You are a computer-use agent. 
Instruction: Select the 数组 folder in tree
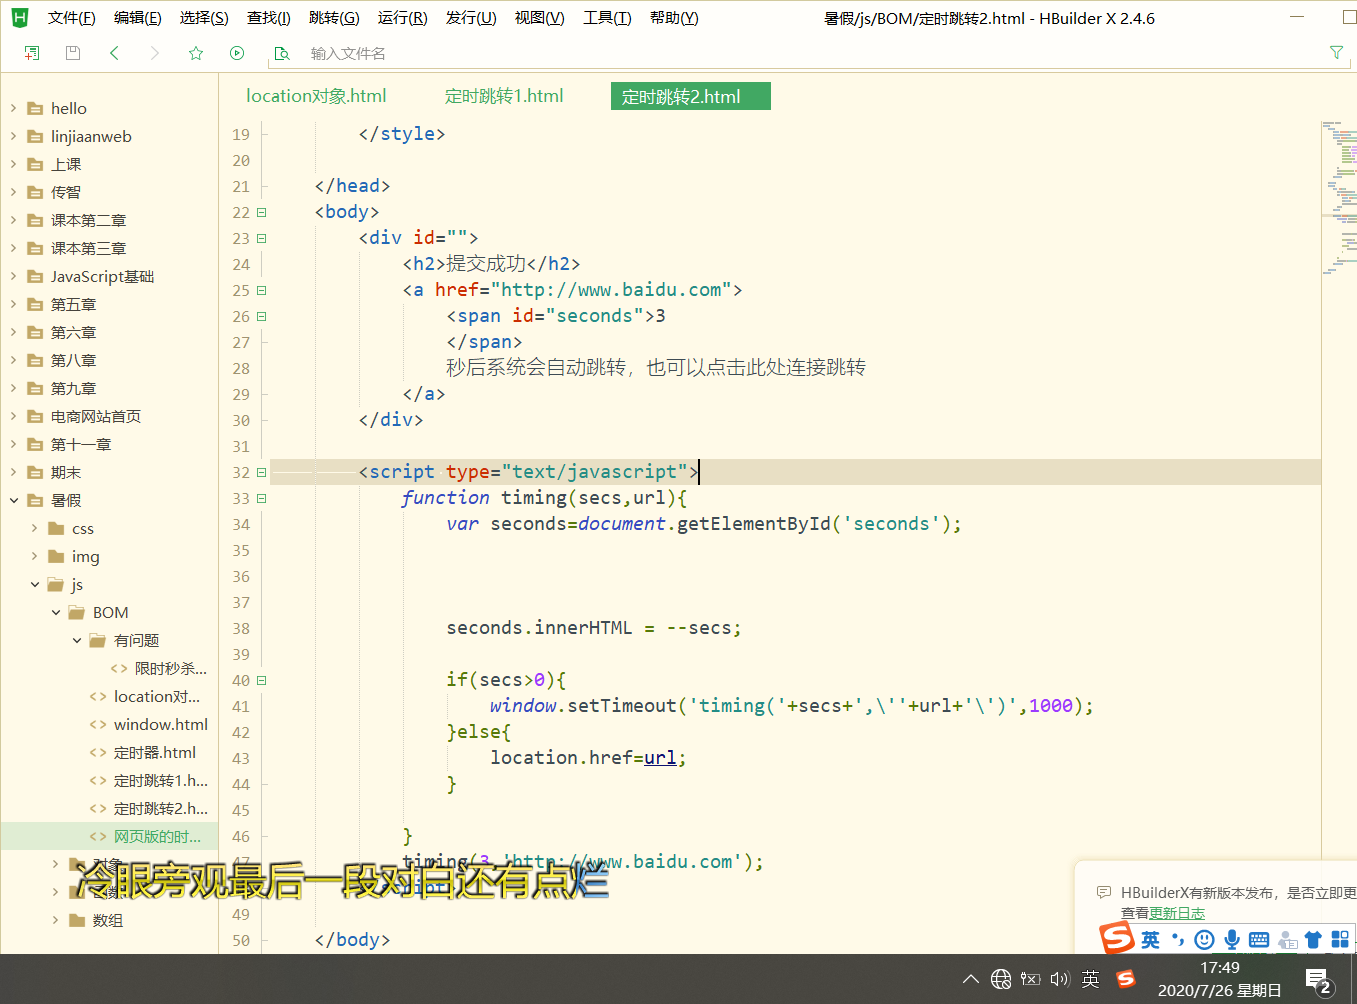[x=107, y=920]
